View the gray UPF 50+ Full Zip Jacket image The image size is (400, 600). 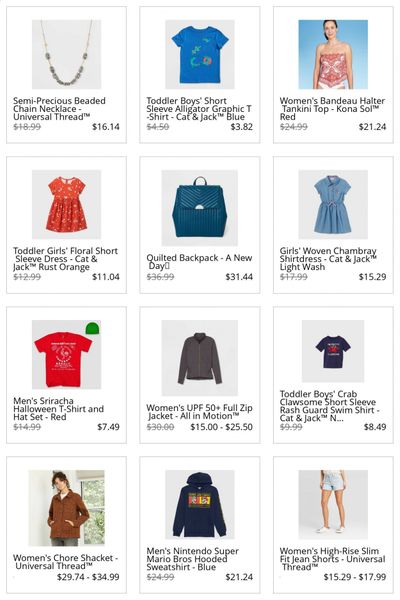coord(199,358)
